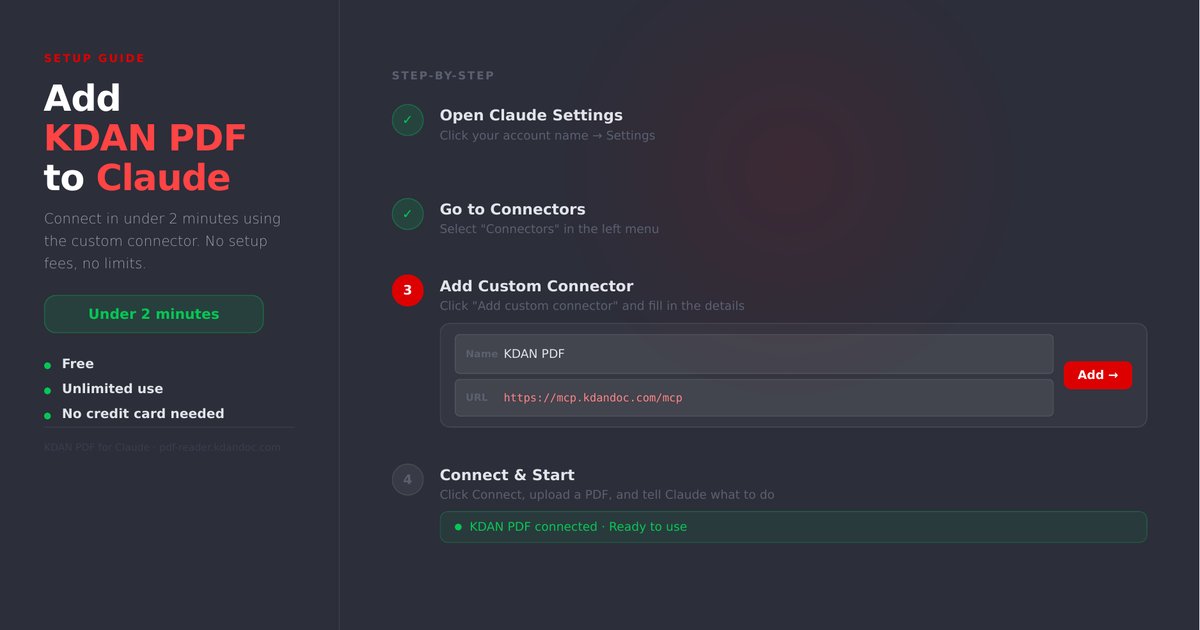The image size is (1200, 630).
Task: Select the Open Claude Settings heading
Action: pyautogui.click(x=531, y=115)
